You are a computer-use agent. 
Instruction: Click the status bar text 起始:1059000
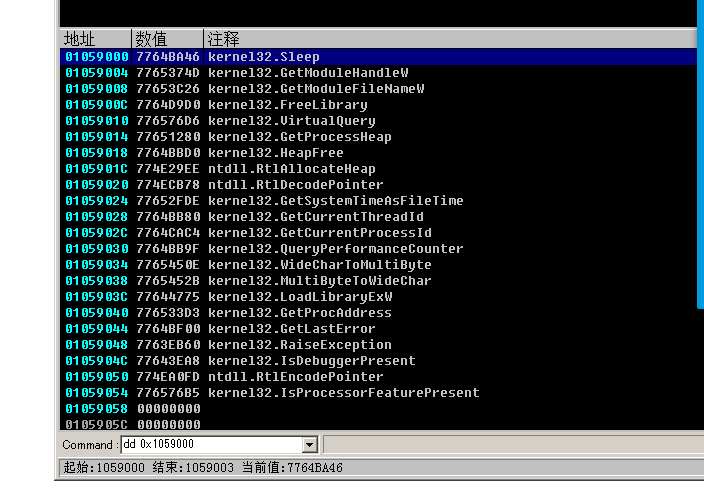point(104,468)
